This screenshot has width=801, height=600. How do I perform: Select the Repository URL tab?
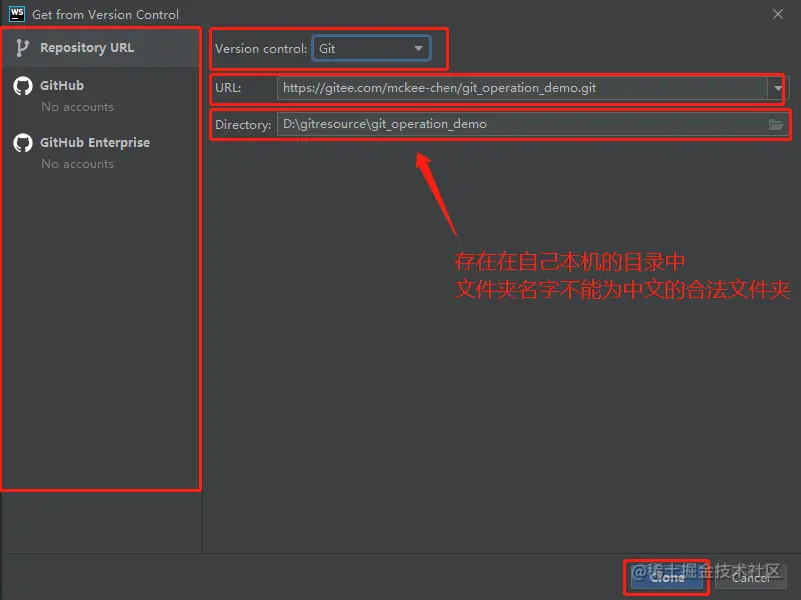click(101, 47)
